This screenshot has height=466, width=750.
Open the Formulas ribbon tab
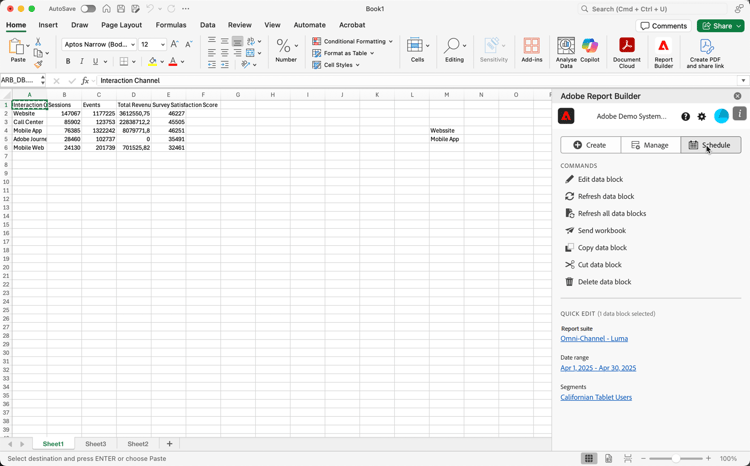click(171, 25)
